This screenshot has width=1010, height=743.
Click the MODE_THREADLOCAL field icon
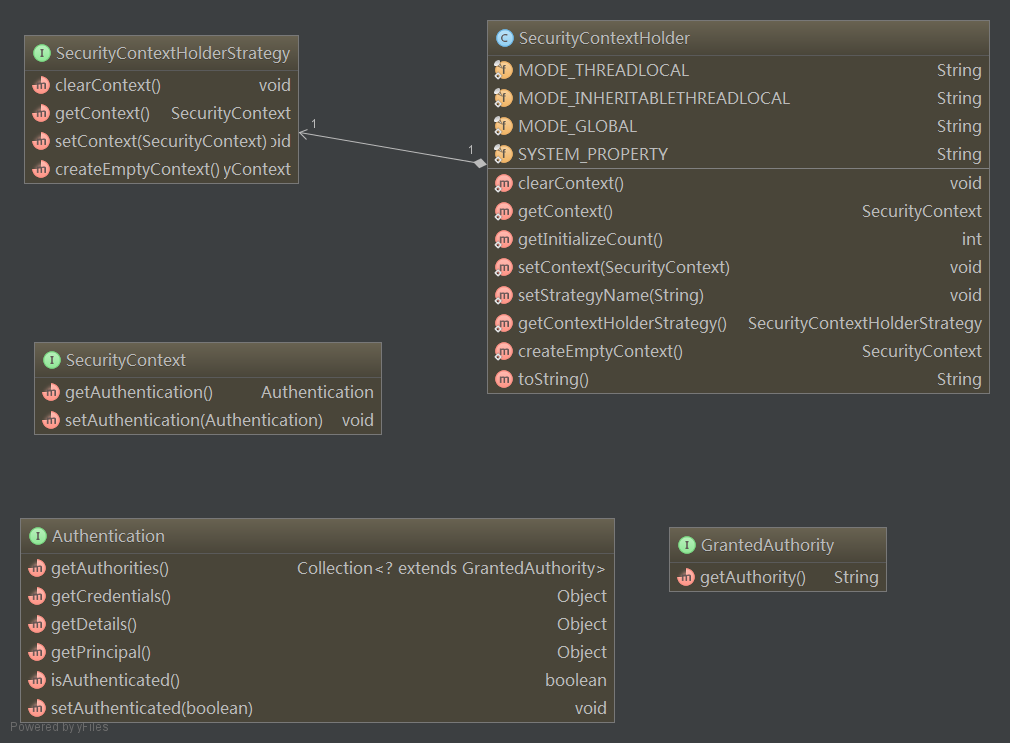coord(504,71)
